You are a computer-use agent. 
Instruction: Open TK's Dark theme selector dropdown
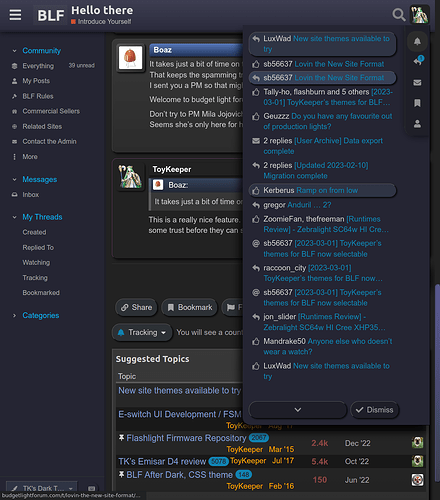click(42, 488)
